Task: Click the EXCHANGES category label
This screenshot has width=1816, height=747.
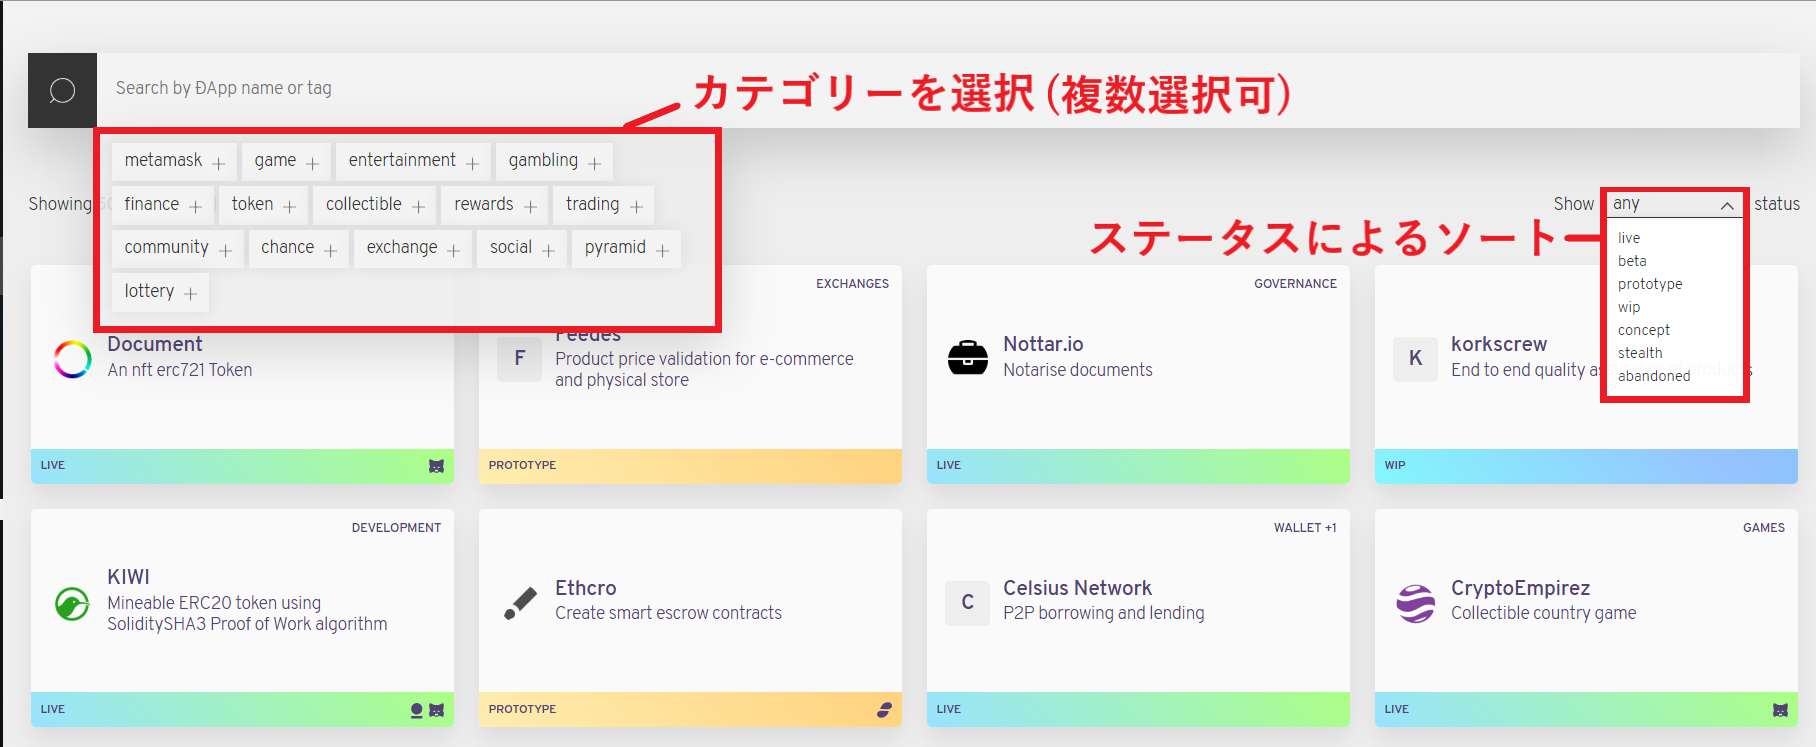Action: coord(852,284)
